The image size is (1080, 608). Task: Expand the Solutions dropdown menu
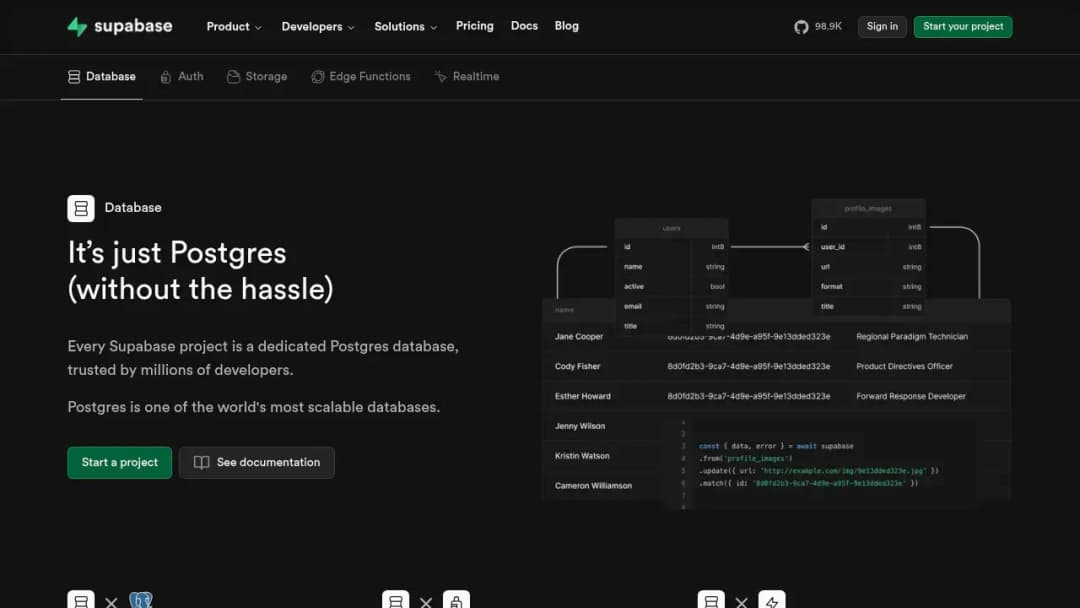(406, 27)
